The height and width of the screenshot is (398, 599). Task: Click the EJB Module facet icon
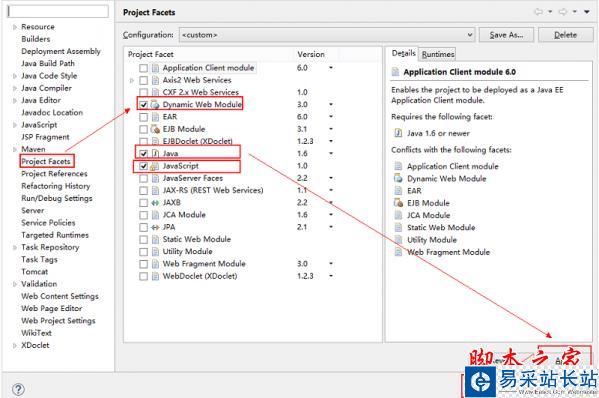pyautogui.click(x=155, y=129)
